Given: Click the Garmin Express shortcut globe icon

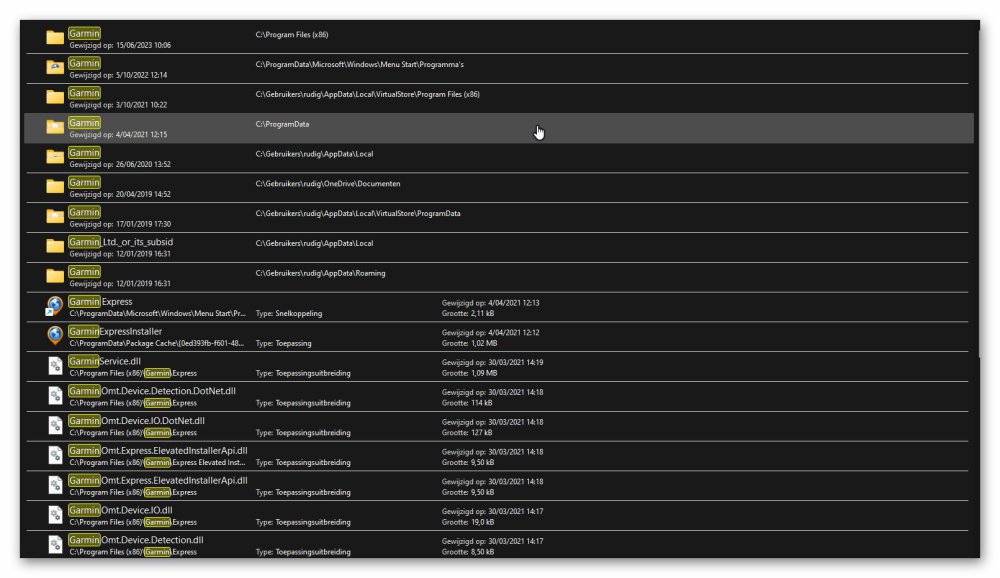Looking at the screenshot, I should (x=55, y=306).
